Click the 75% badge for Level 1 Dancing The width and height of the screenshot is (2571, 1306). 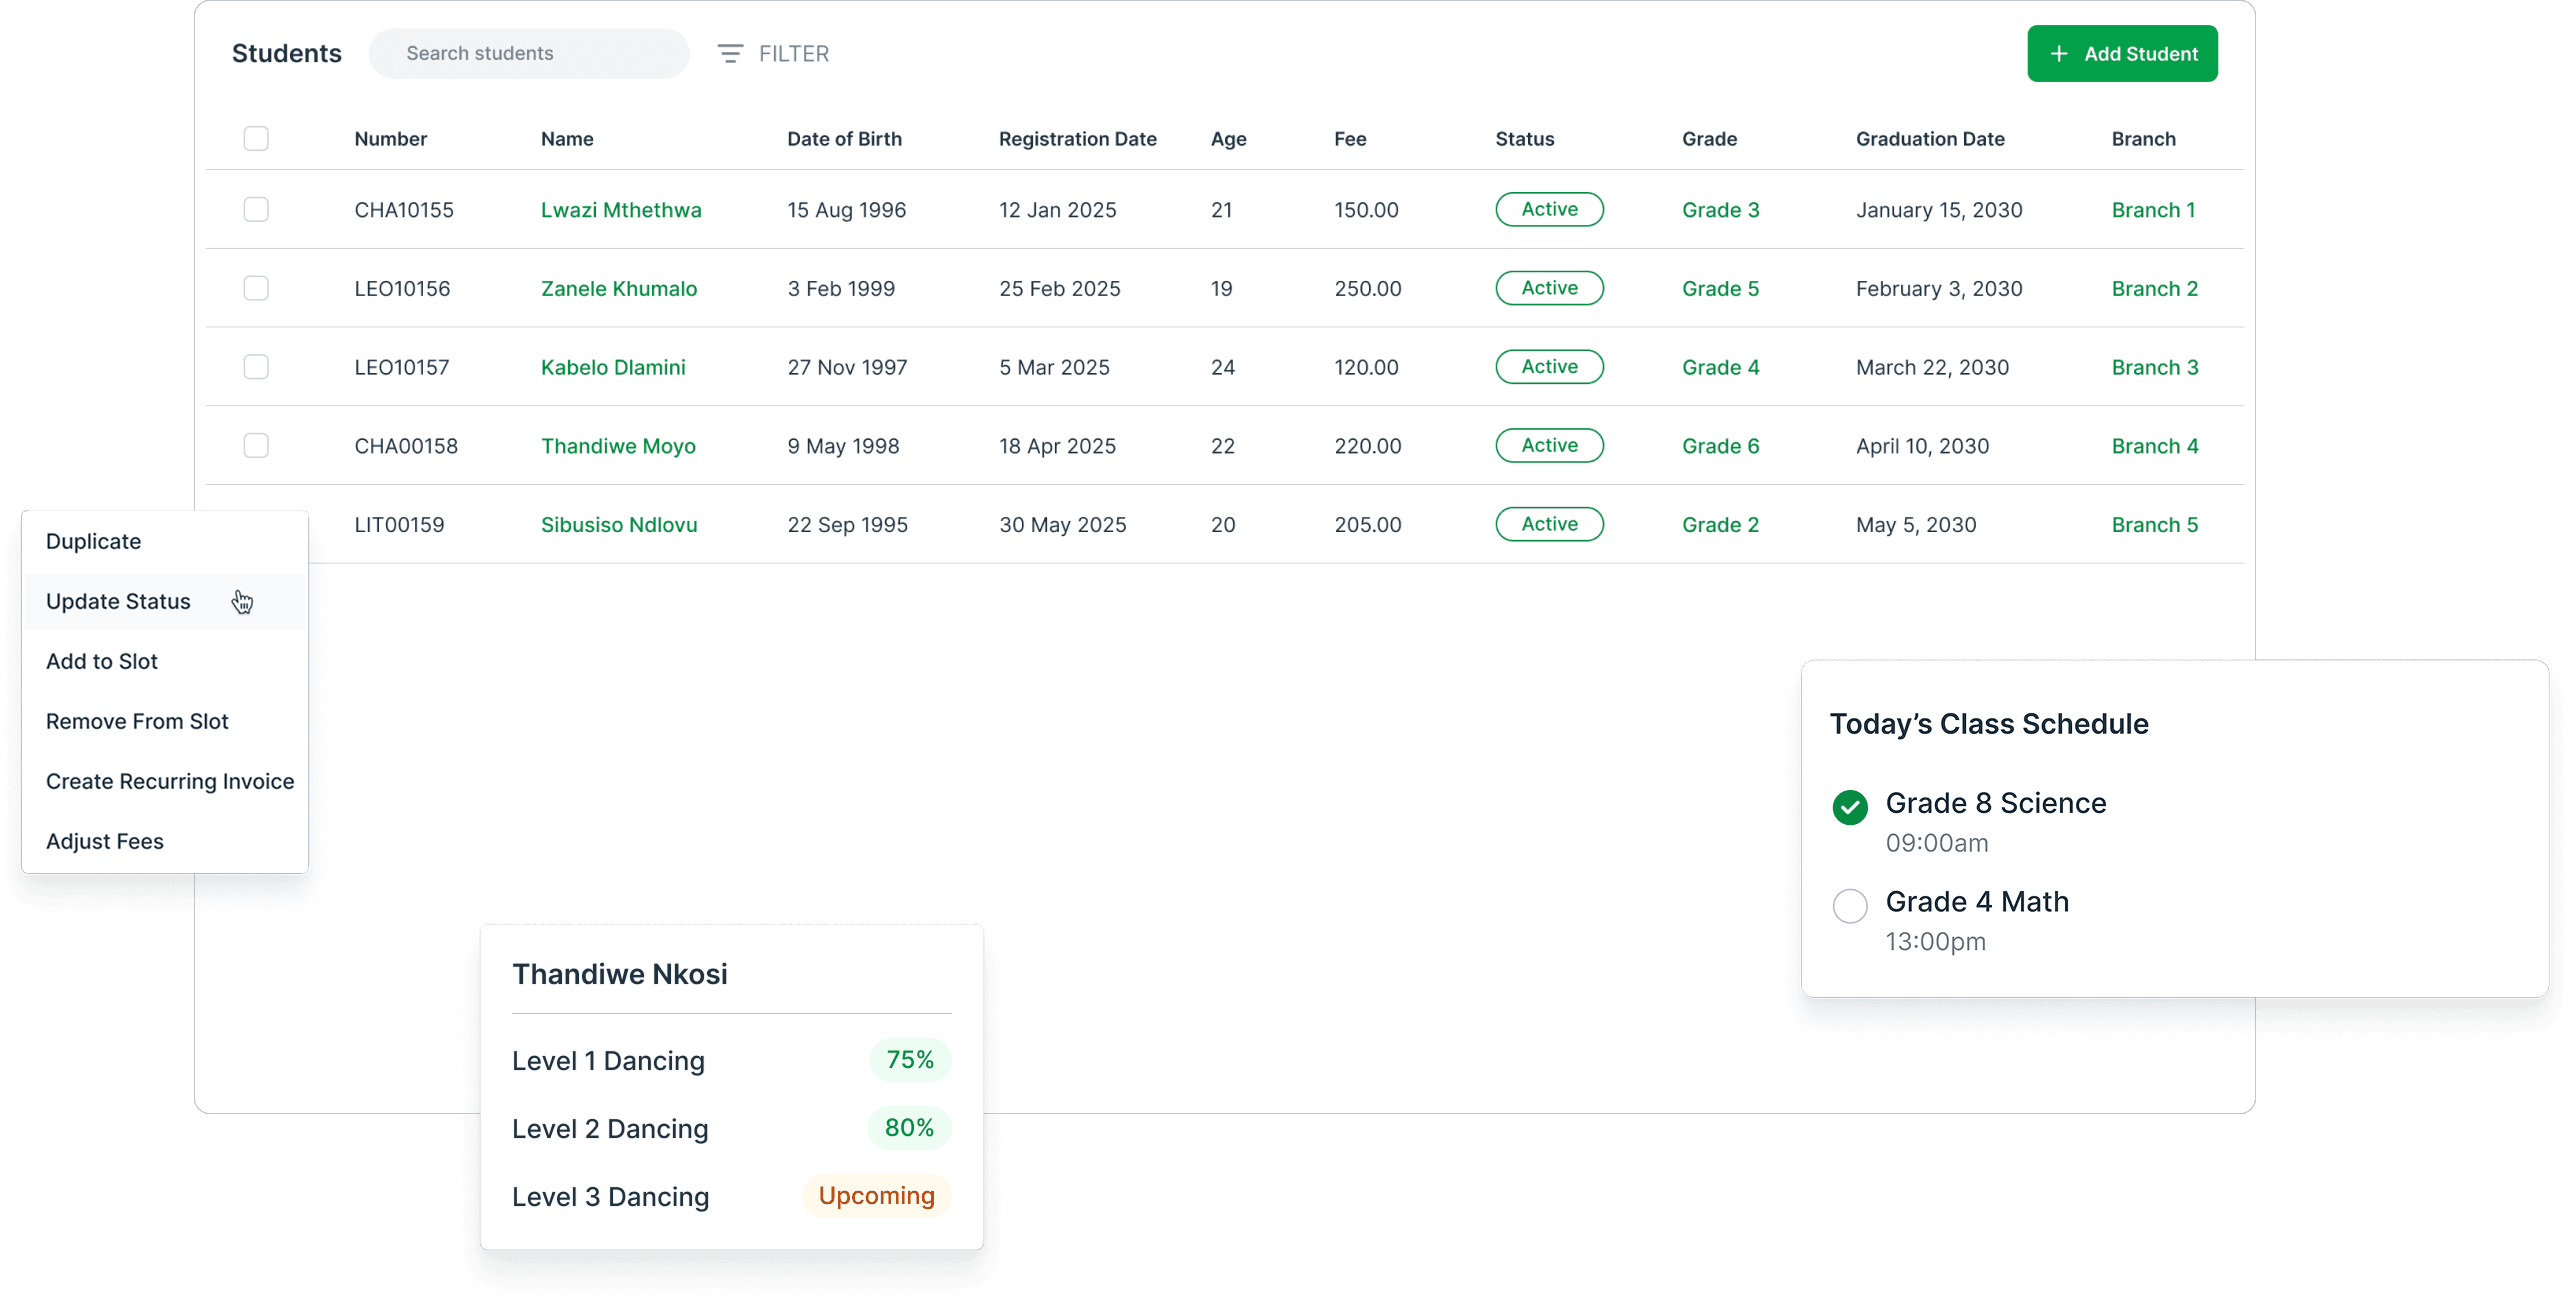pos(909,1060)
